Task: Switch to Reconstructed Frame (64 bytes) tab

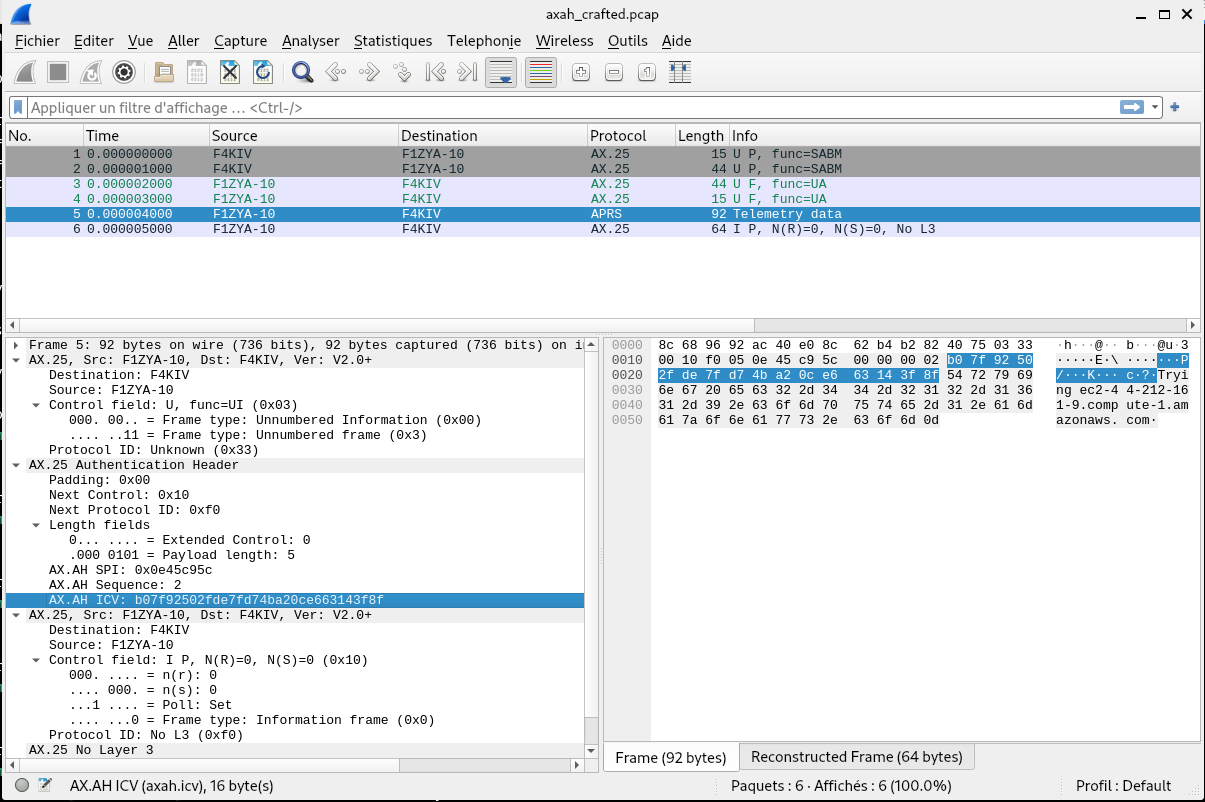Action: coord(856,757)
